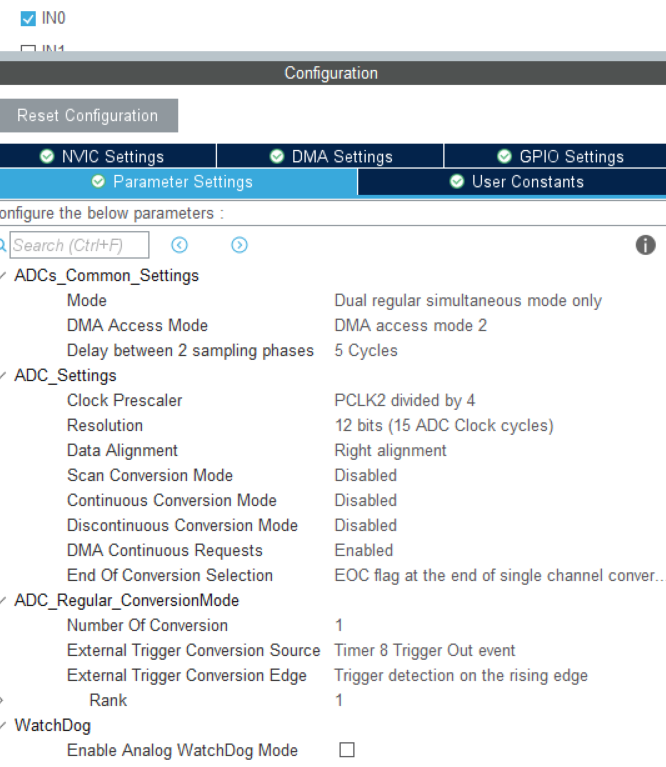Viewport: 666px width, 767px height.
Task: Switch to the DMA Settings tab
Action: (x=330, y=157)
